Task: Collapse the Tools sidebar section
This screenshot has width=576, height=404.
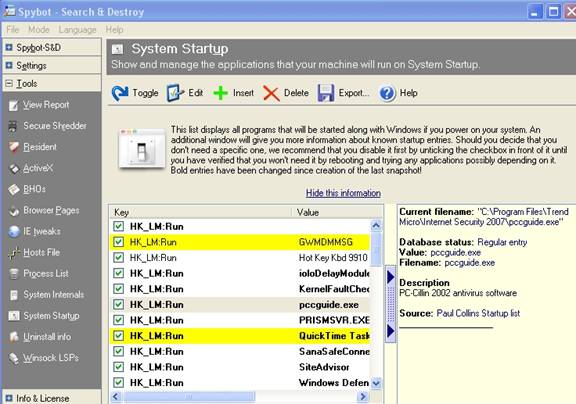Action: [x=9, y=83]
